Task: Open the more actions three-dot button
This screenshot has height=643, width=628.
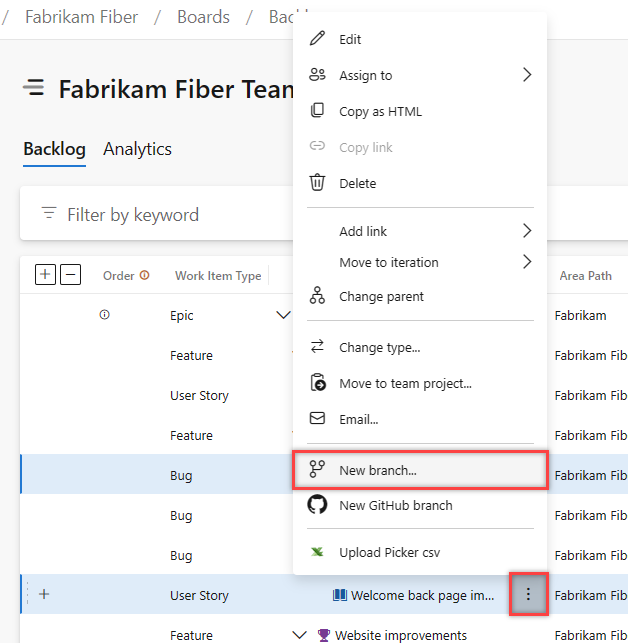Action: click(528, 594)
